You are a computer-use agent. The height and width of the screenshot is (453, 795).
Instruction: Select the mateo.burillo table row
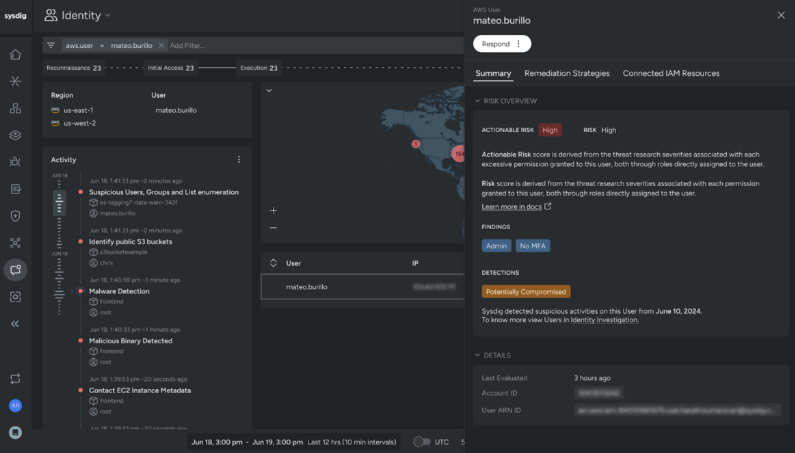pyautogui.click(x=363, y=287)
